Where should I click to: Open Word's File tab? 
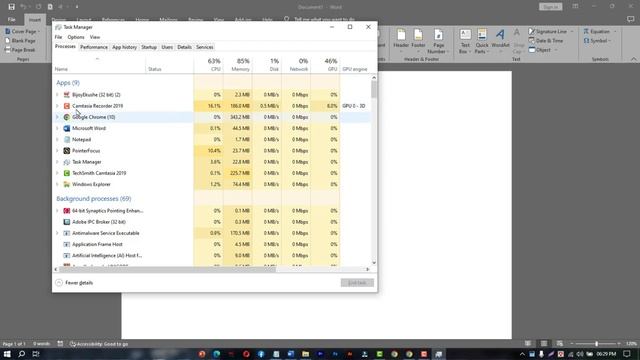click(11, 19)
